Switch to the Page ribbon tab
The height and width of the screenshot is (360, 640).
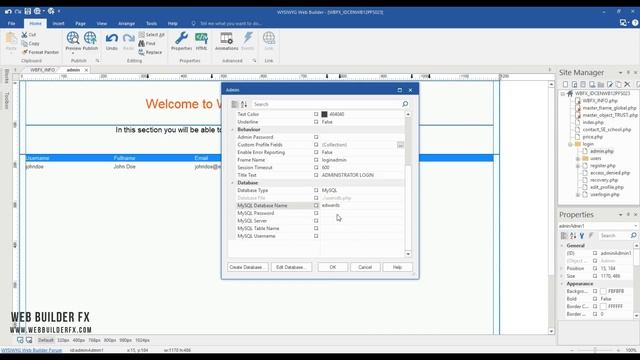coord(80,24)
